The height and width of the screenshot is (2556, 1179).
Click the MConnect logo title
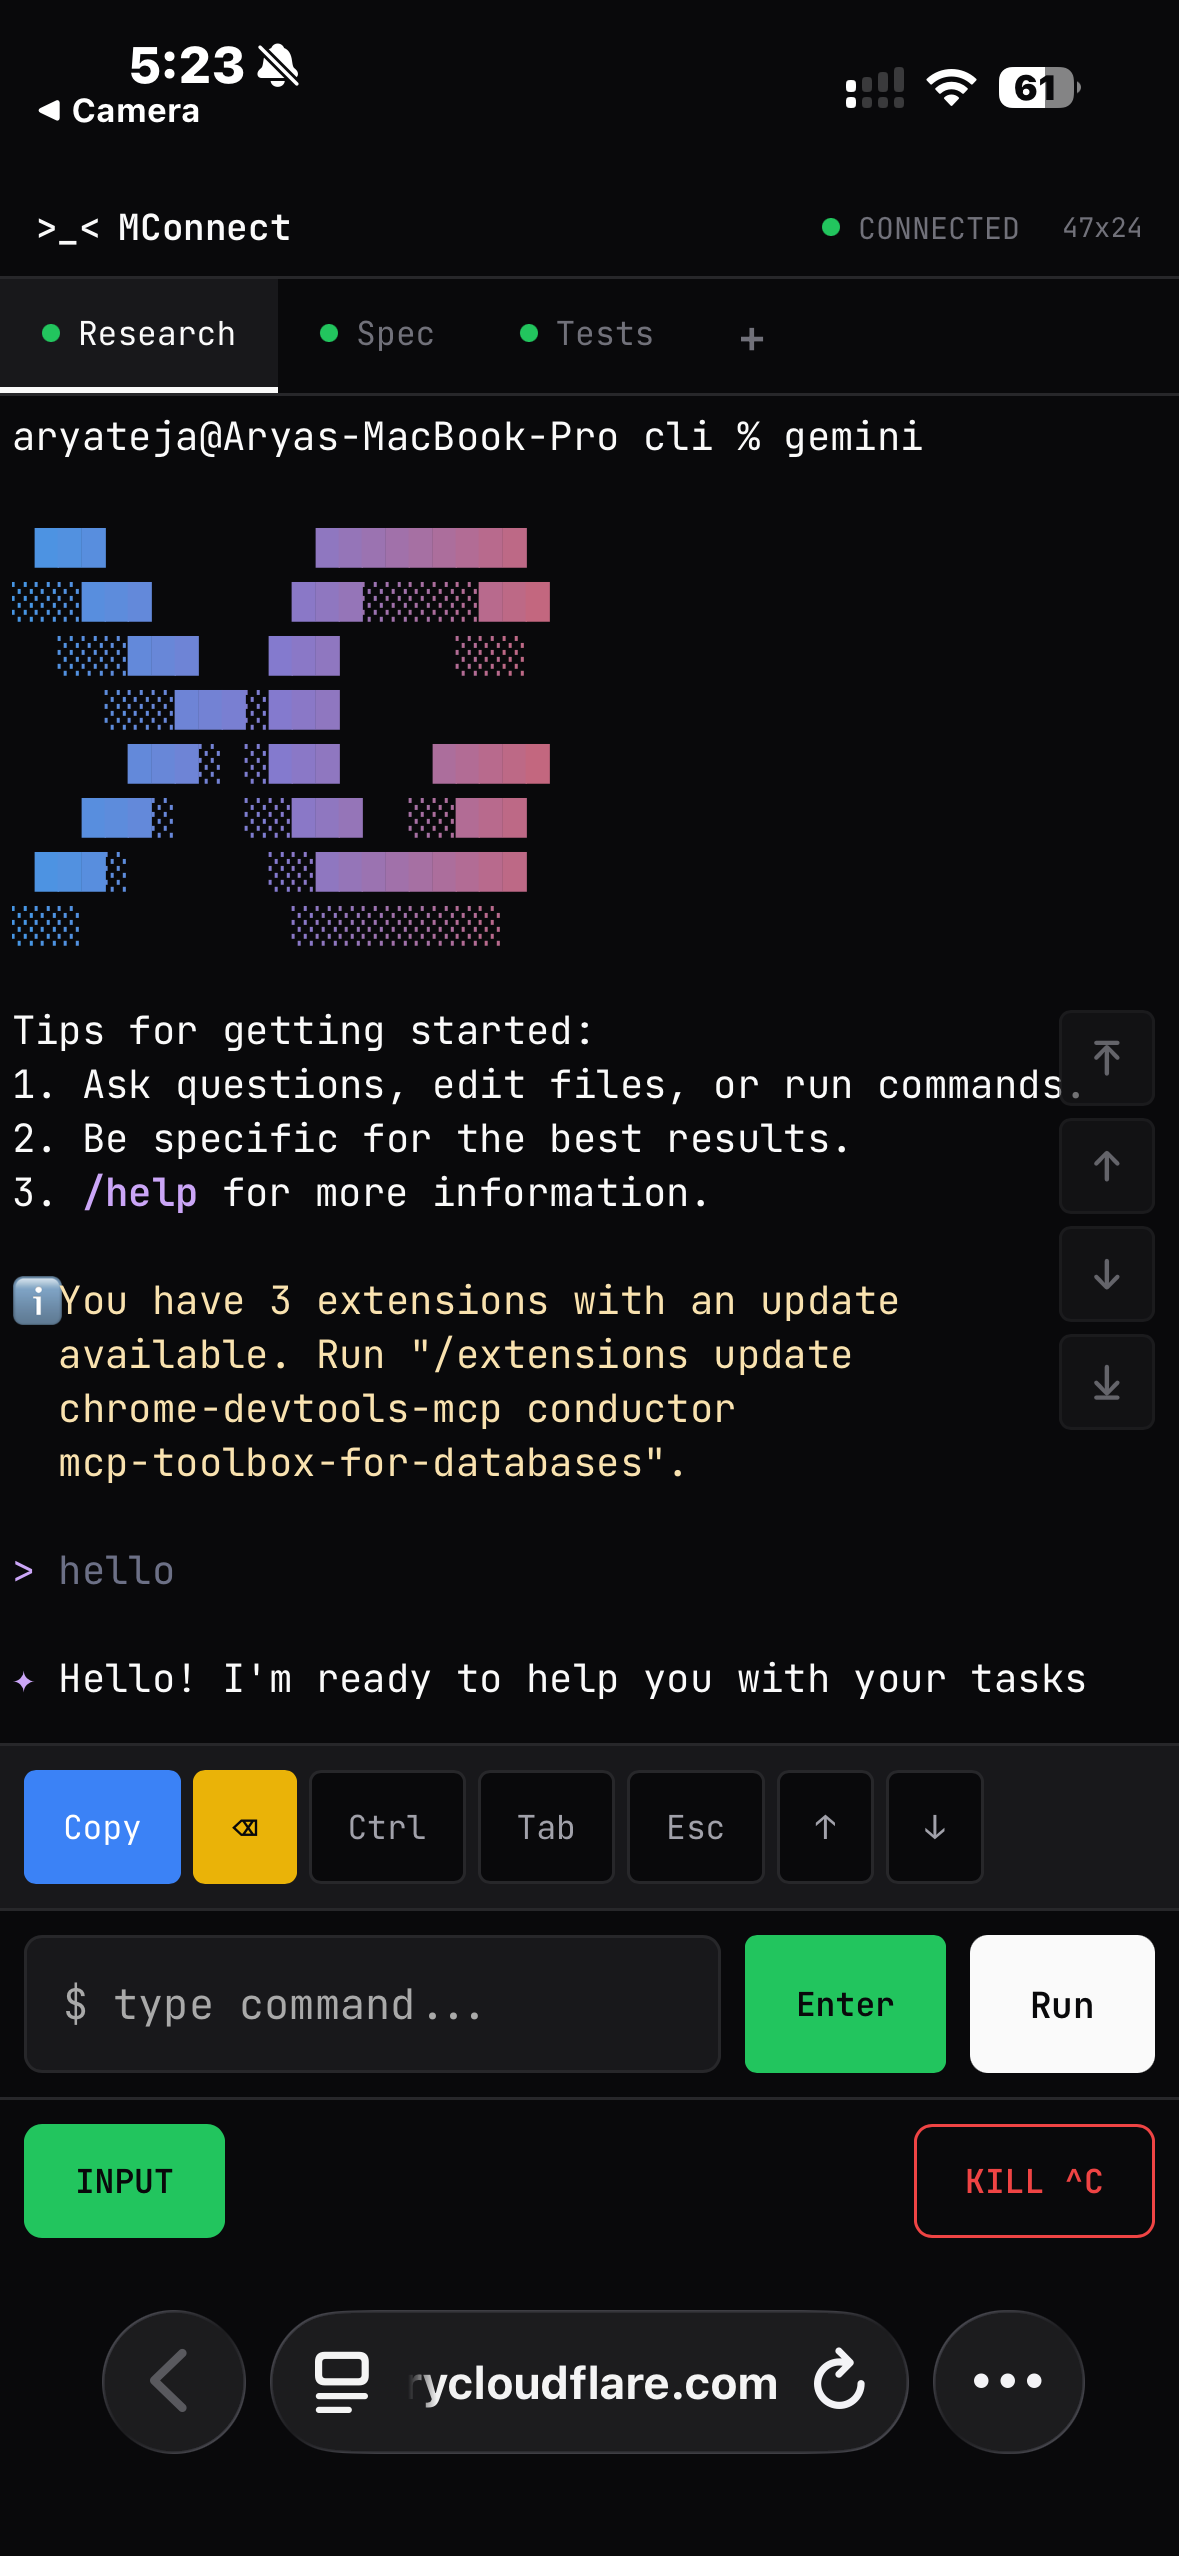click(164, 228)
